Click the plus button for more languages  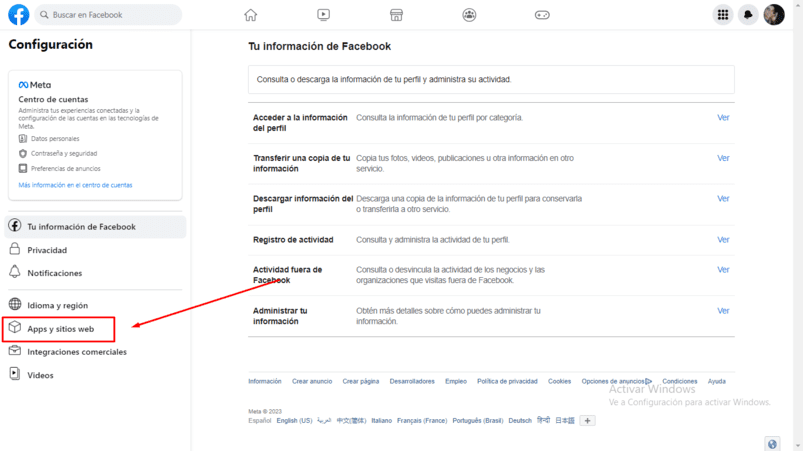587,421
